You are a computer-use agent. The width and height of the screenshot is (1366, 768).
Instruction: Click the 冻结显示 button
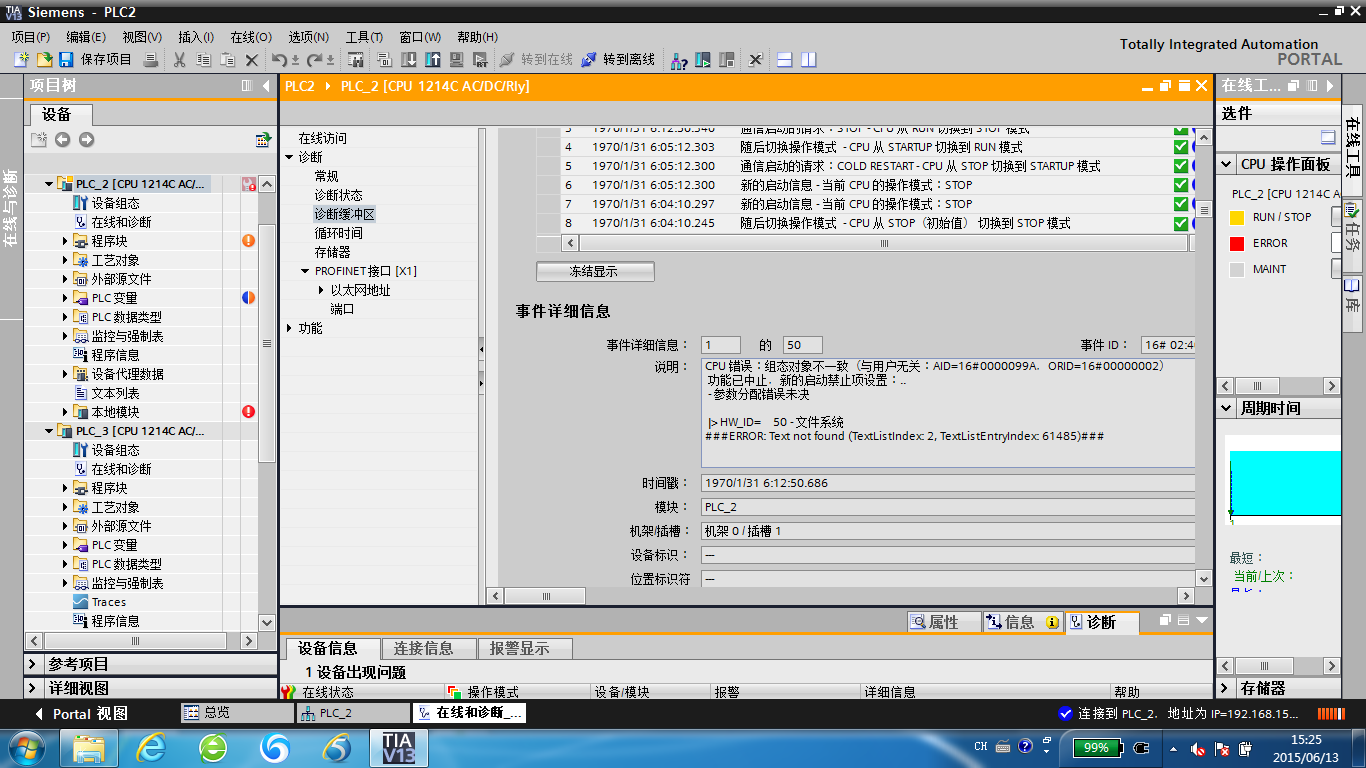(x=595, y=271)
